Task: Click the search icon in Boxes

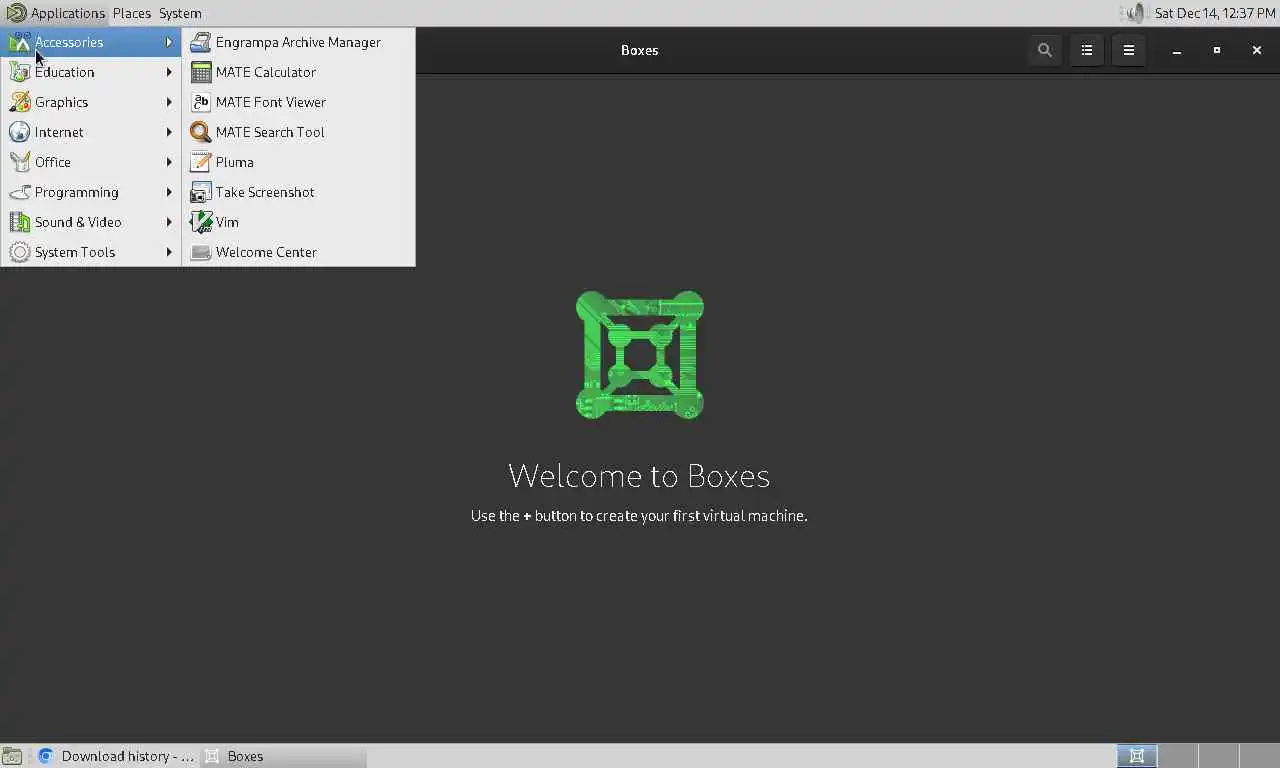Action: coord(1045,50)
